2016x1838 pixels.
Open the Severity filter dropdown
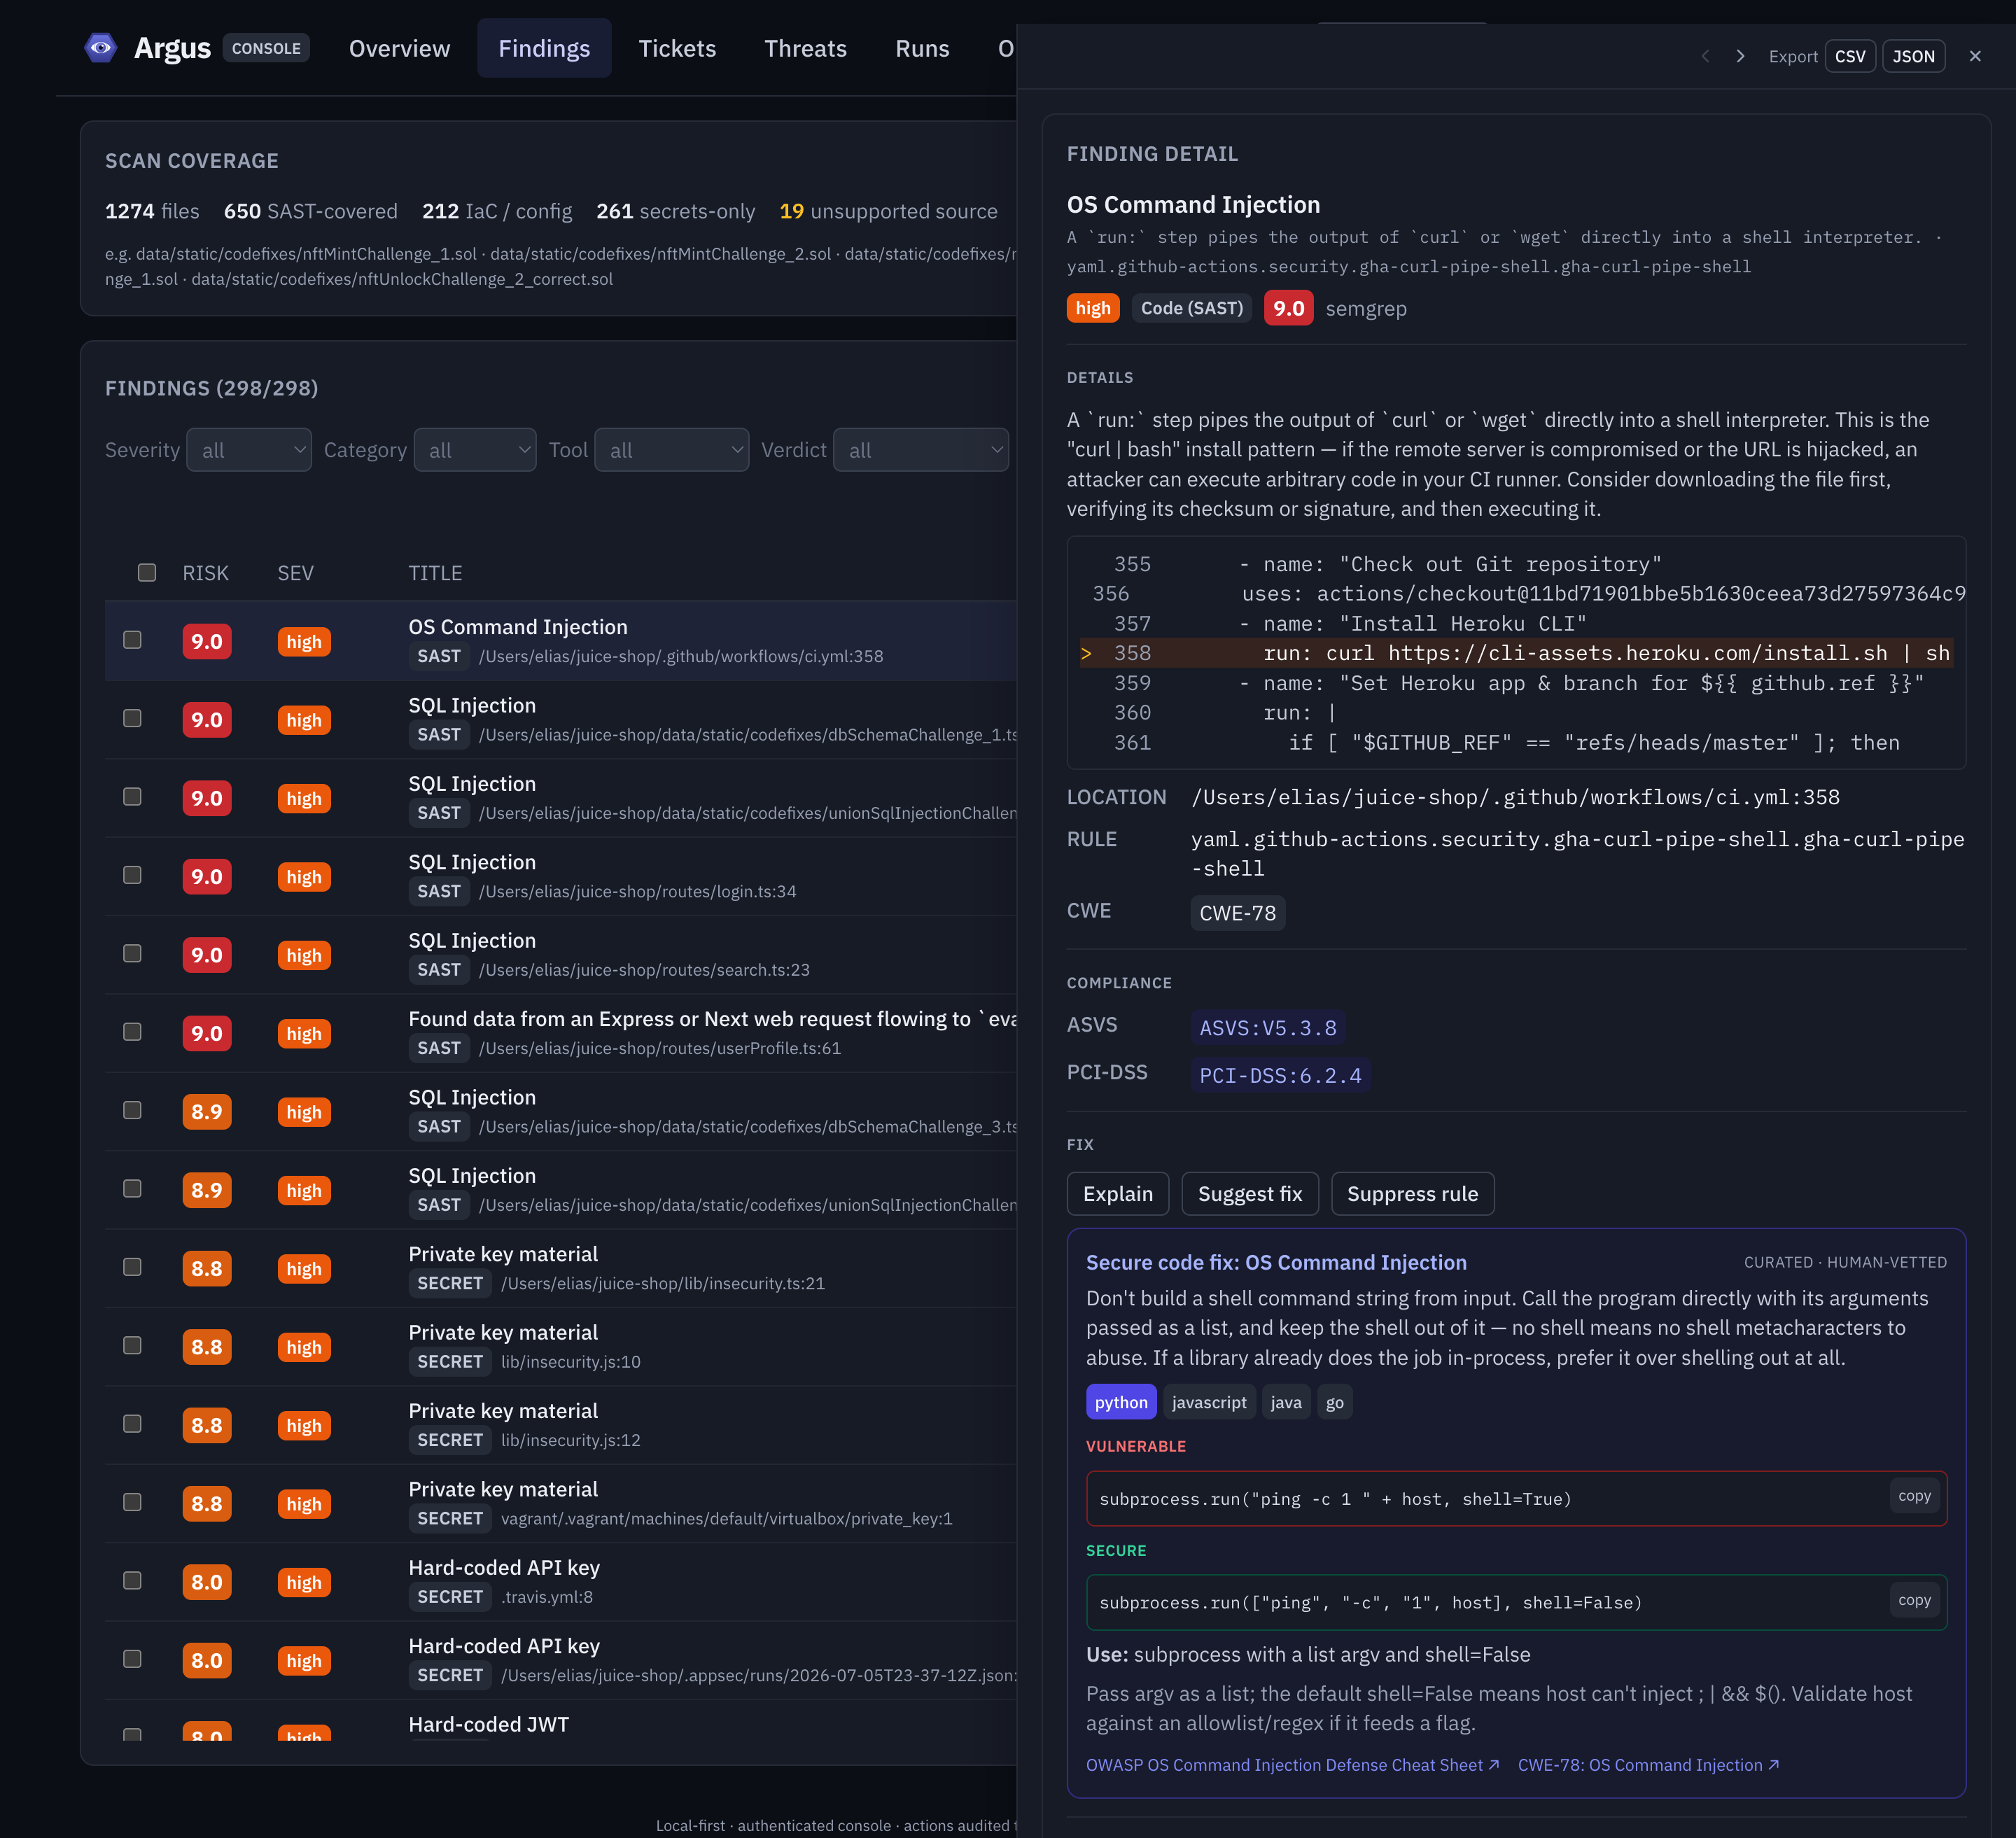[249, 450]
